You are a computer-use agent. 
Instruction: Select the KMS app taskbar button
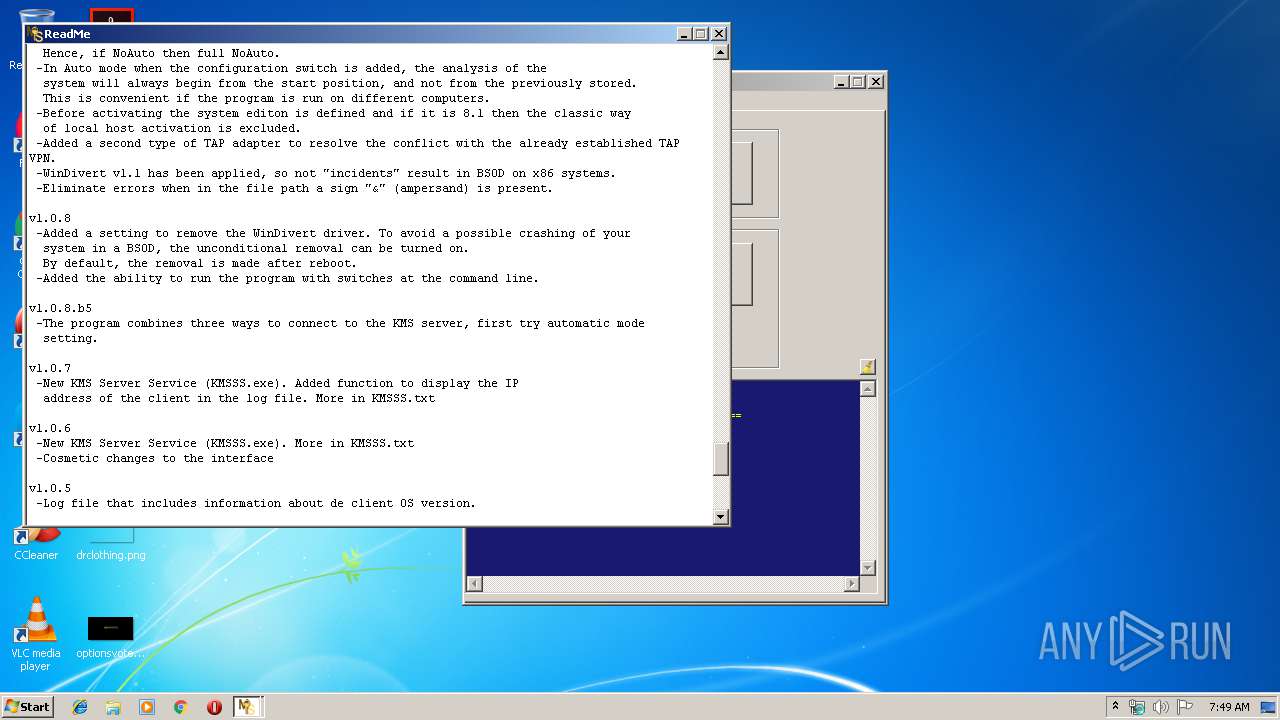(247, 707)
